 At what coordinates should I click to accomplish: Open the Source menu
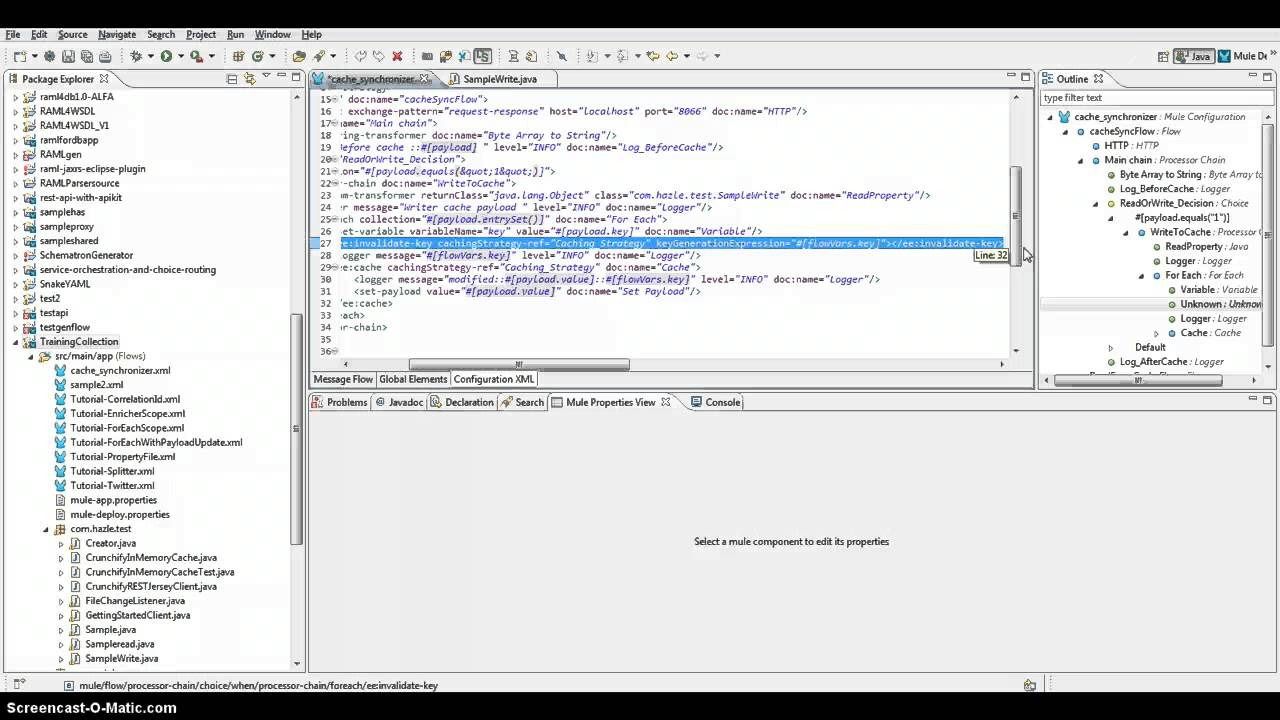click(x=72, y=34)
